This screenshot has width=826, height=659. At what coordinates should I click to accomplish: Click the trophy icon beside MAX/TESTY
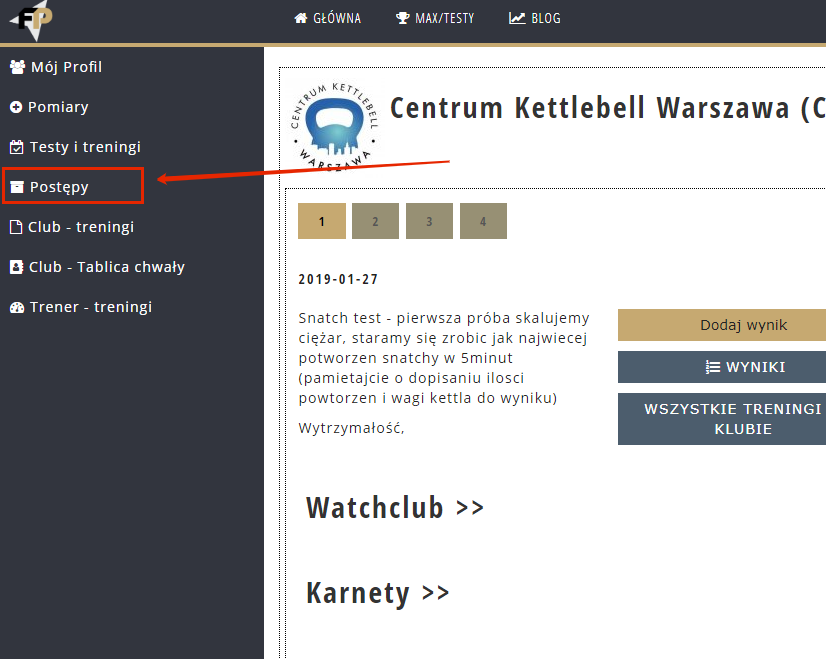click(x=402, y=18)
